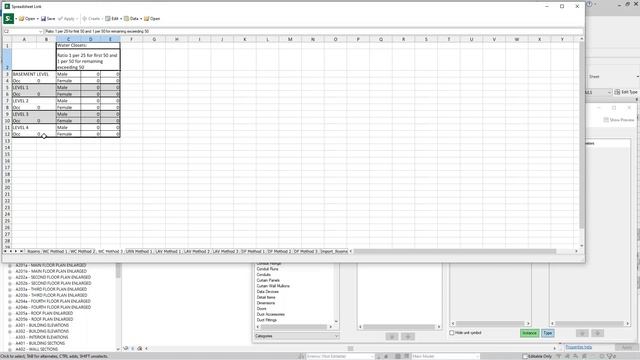Image resolution: width=640 pixels, height=360 pixels.
Task: Switch to the Rooms sheet tab
Action: [x=33, y=251]
